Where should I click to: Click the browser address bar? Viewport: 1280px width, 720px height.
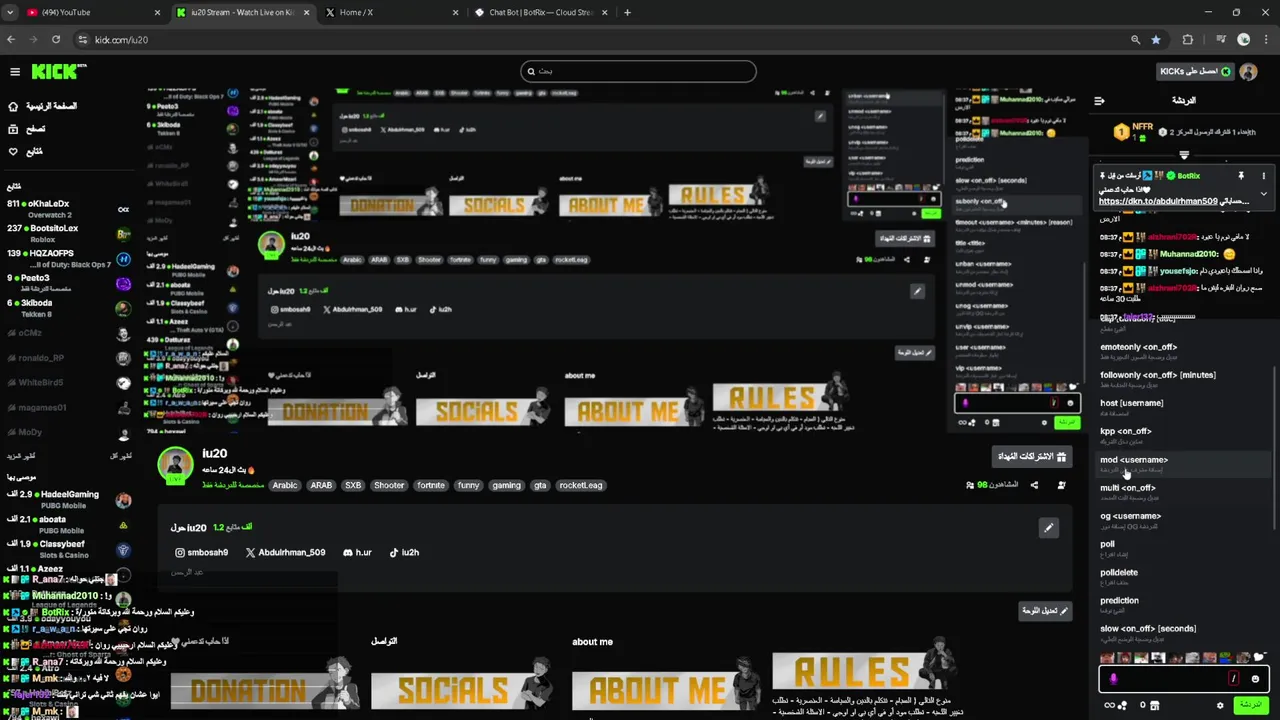pos(600,40)
